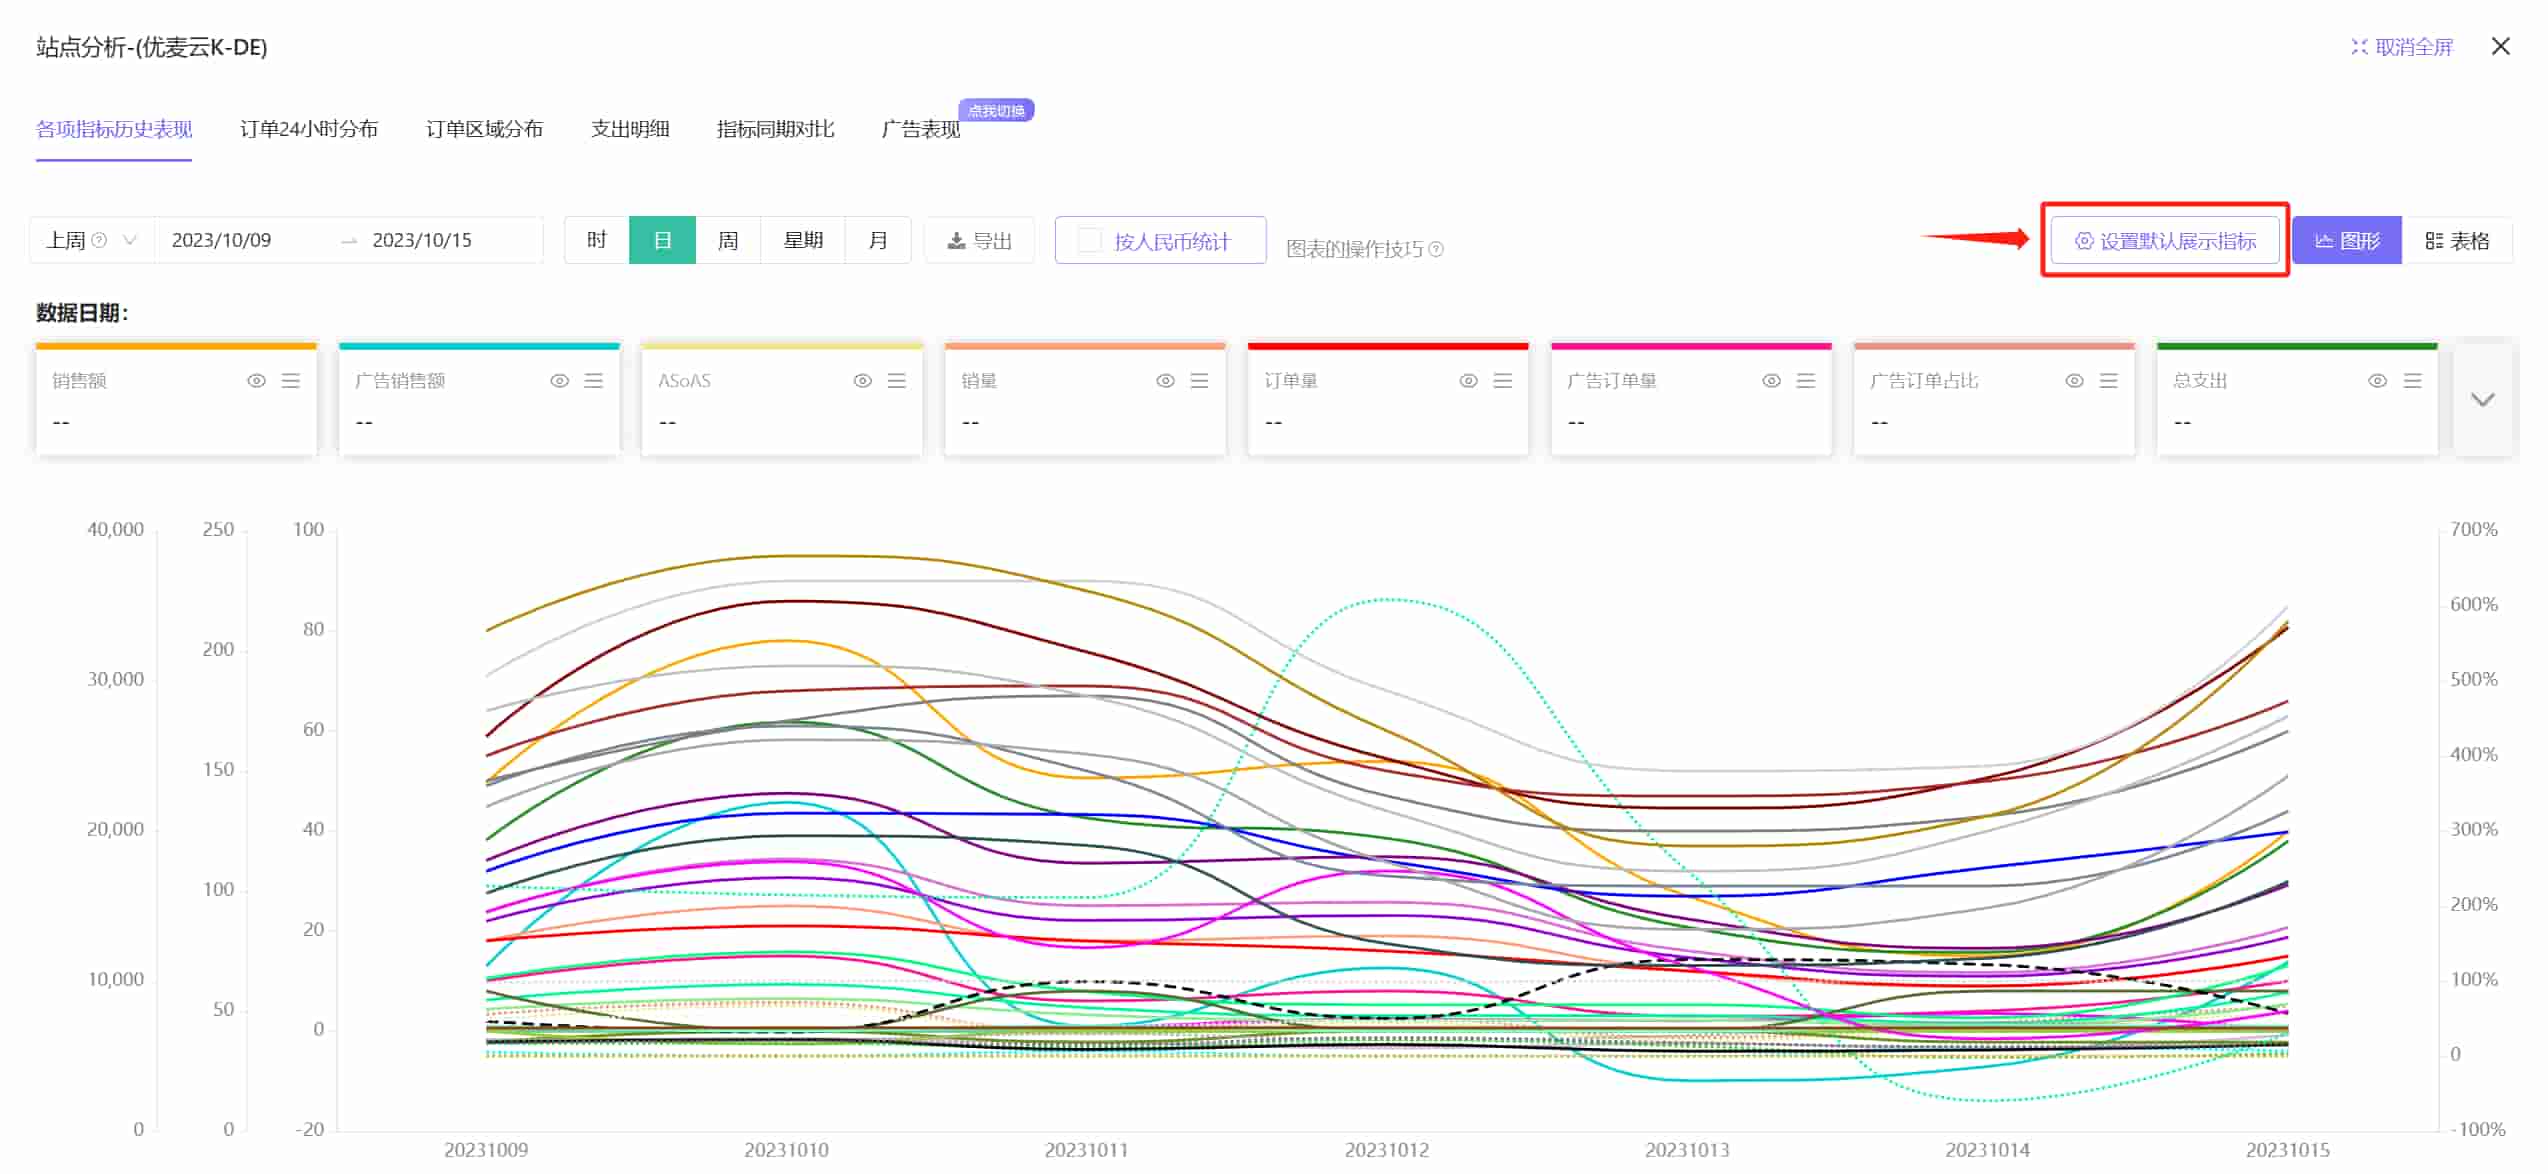This screenshot has width=2548, height=1174.
Task: Open the 支出明细 tab
Action: click(x=630, y=129)
